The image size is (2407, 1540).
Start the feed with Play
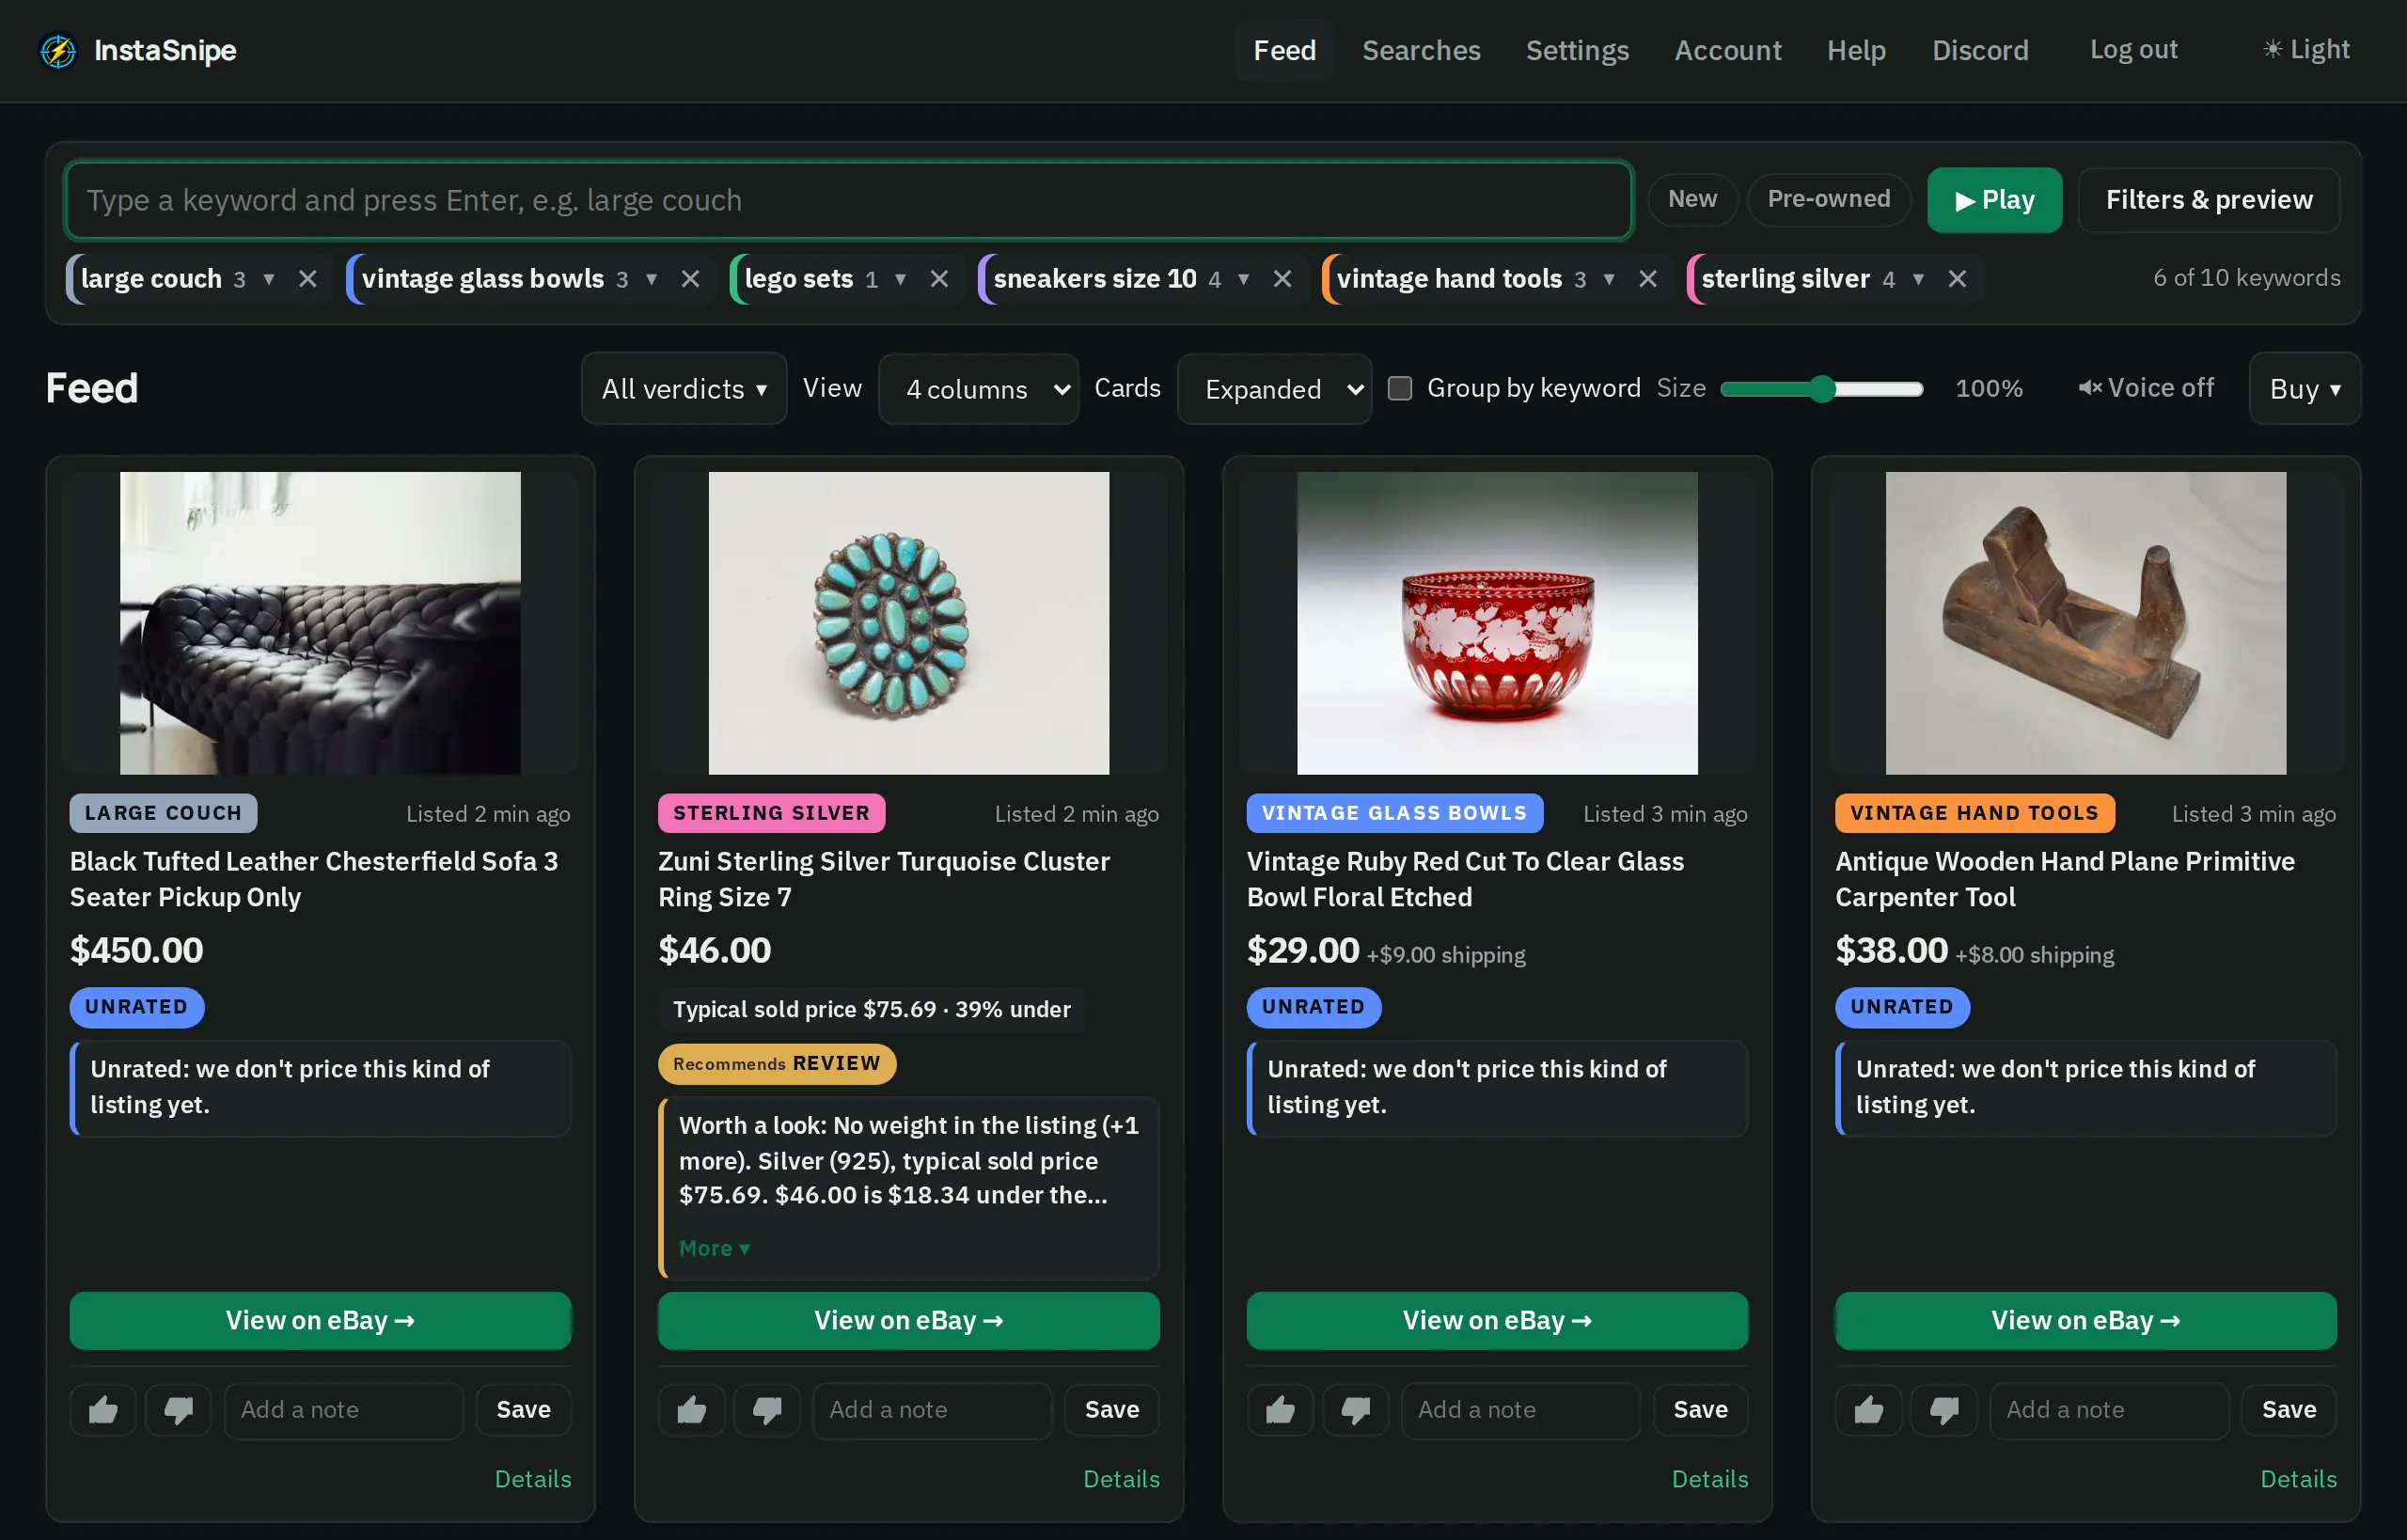[x=1994, y=200]
